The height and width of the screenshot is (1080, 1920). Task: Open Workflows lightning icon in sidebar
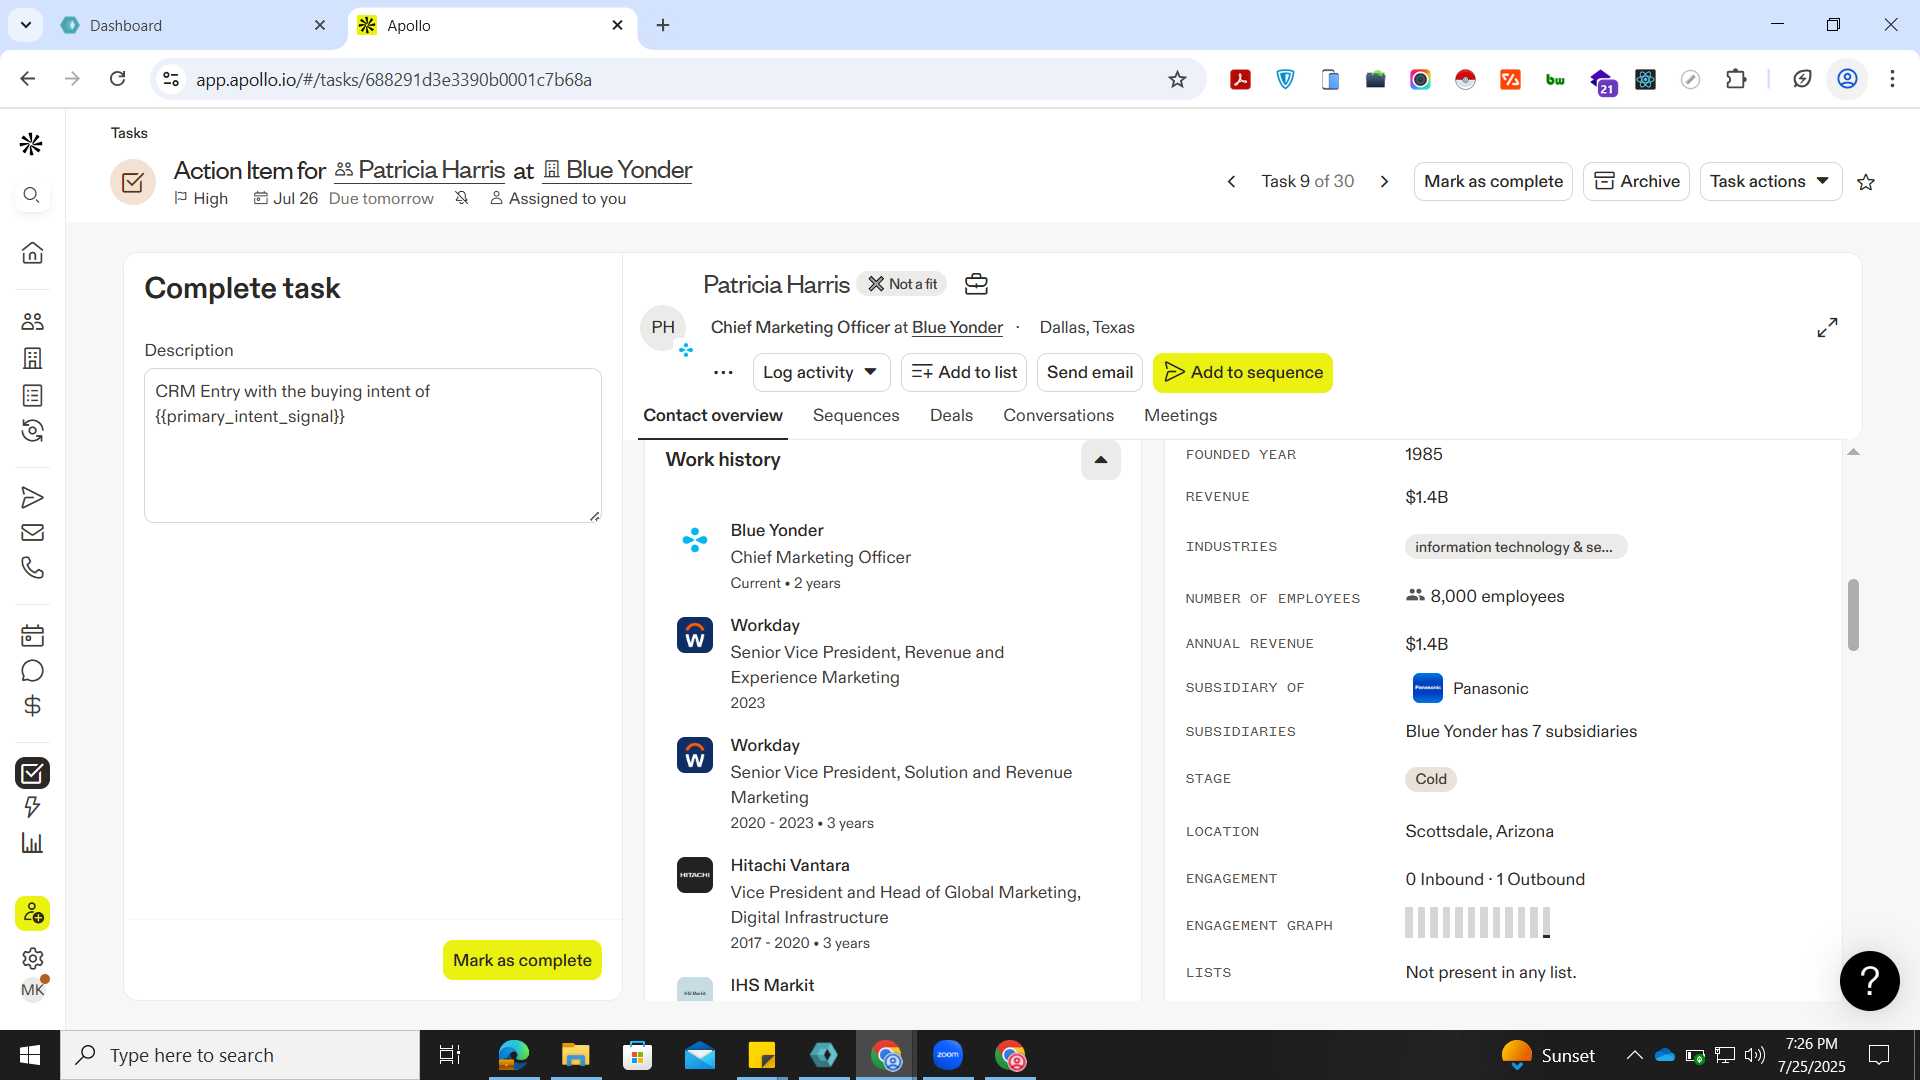[32, 807]
